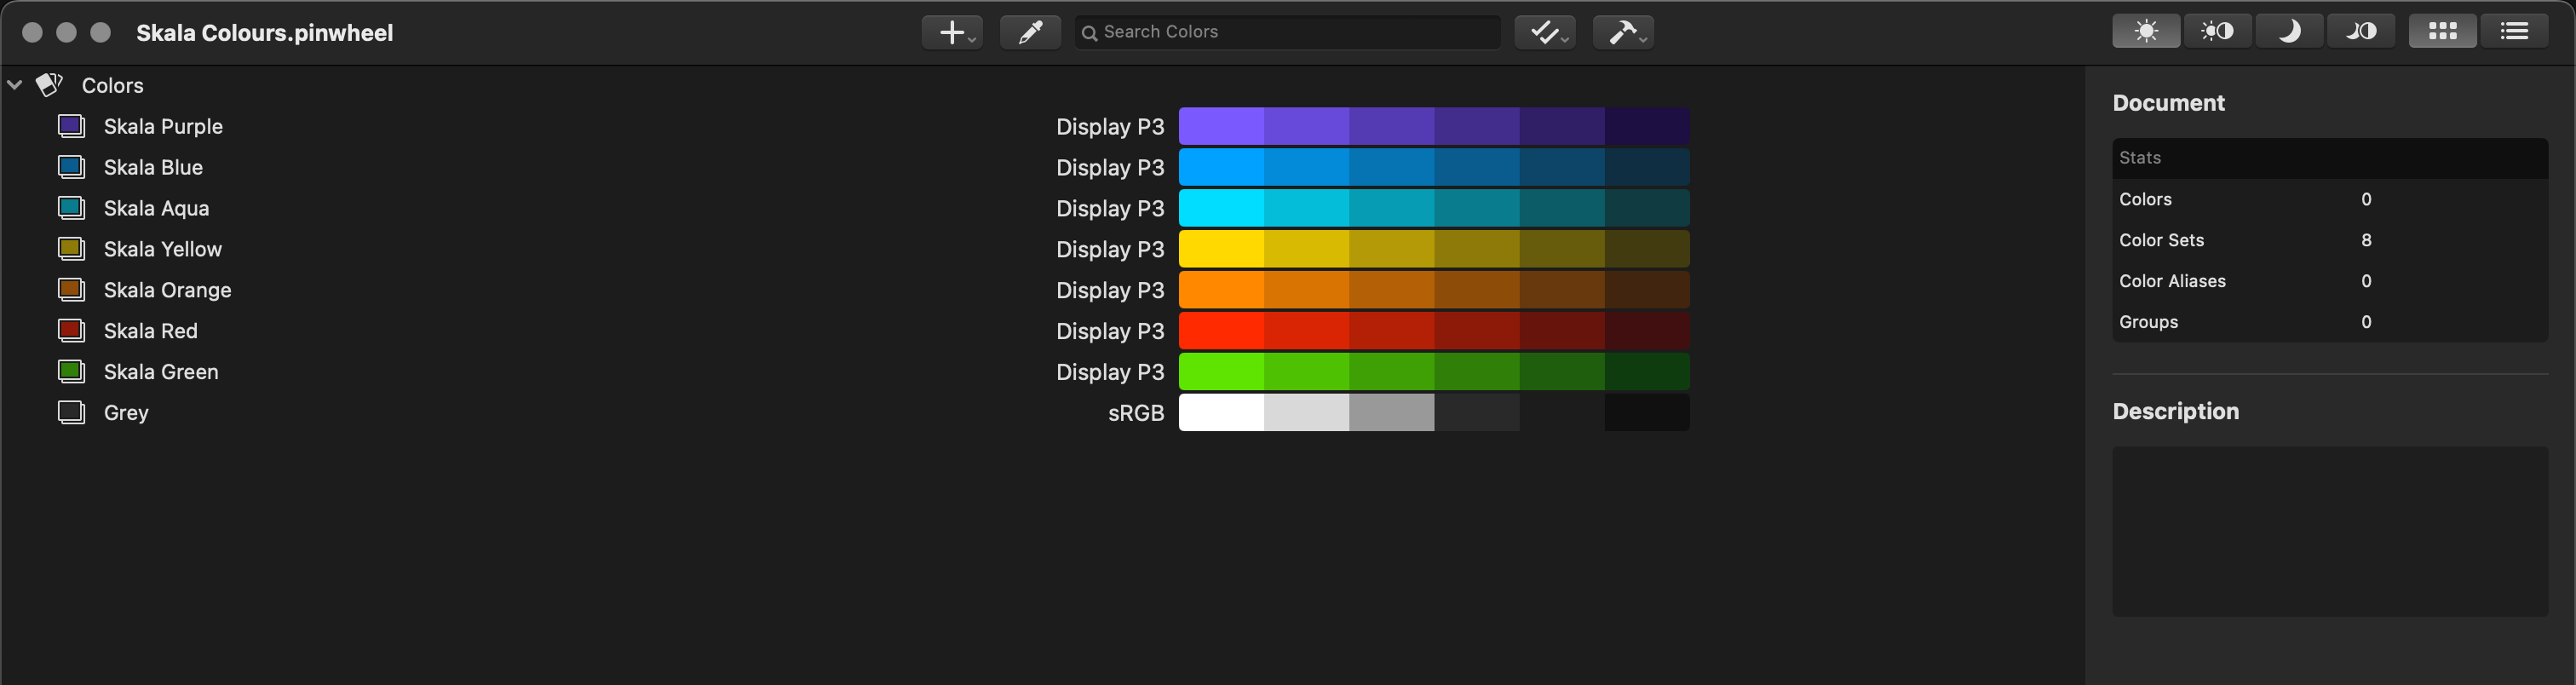This screenshot has height=685, width=2576.
Task: Switch to light appearance sun icon
Action: coord(2146,32)
